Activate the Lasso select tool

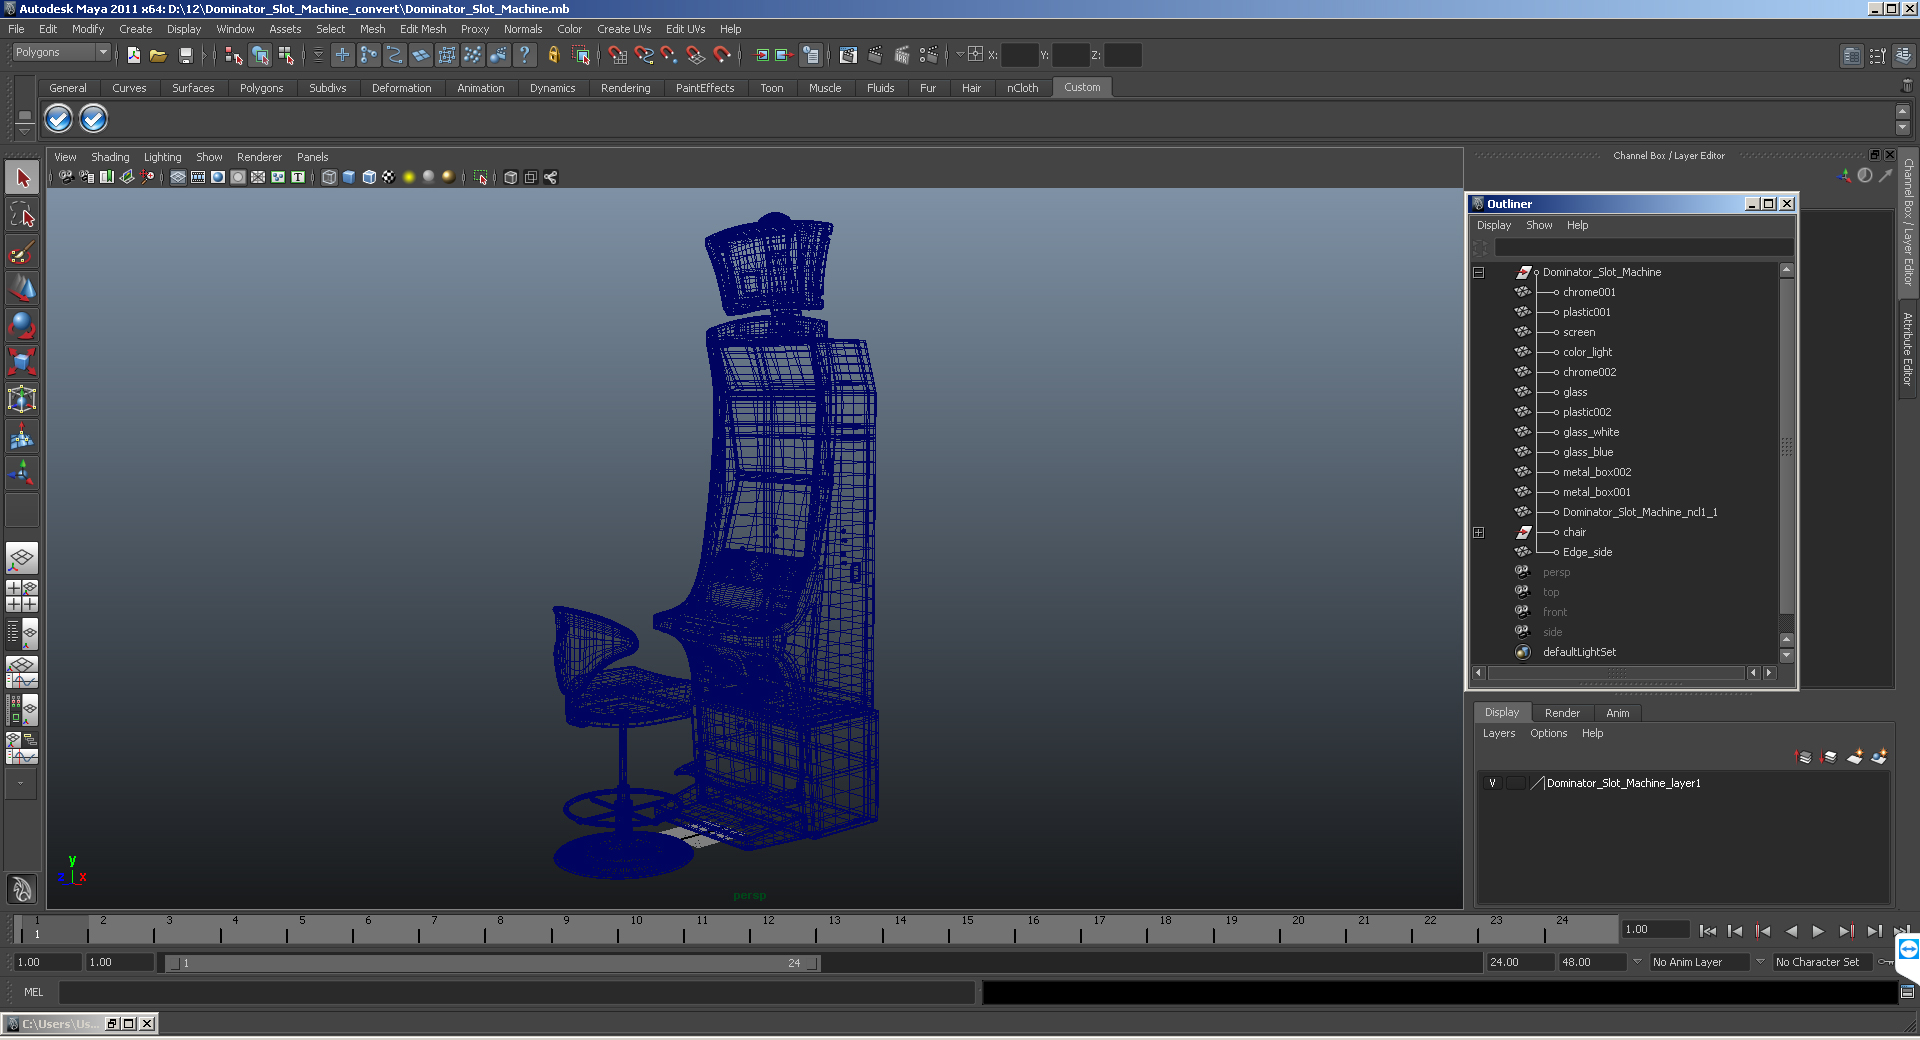click(x=22, y=214)
